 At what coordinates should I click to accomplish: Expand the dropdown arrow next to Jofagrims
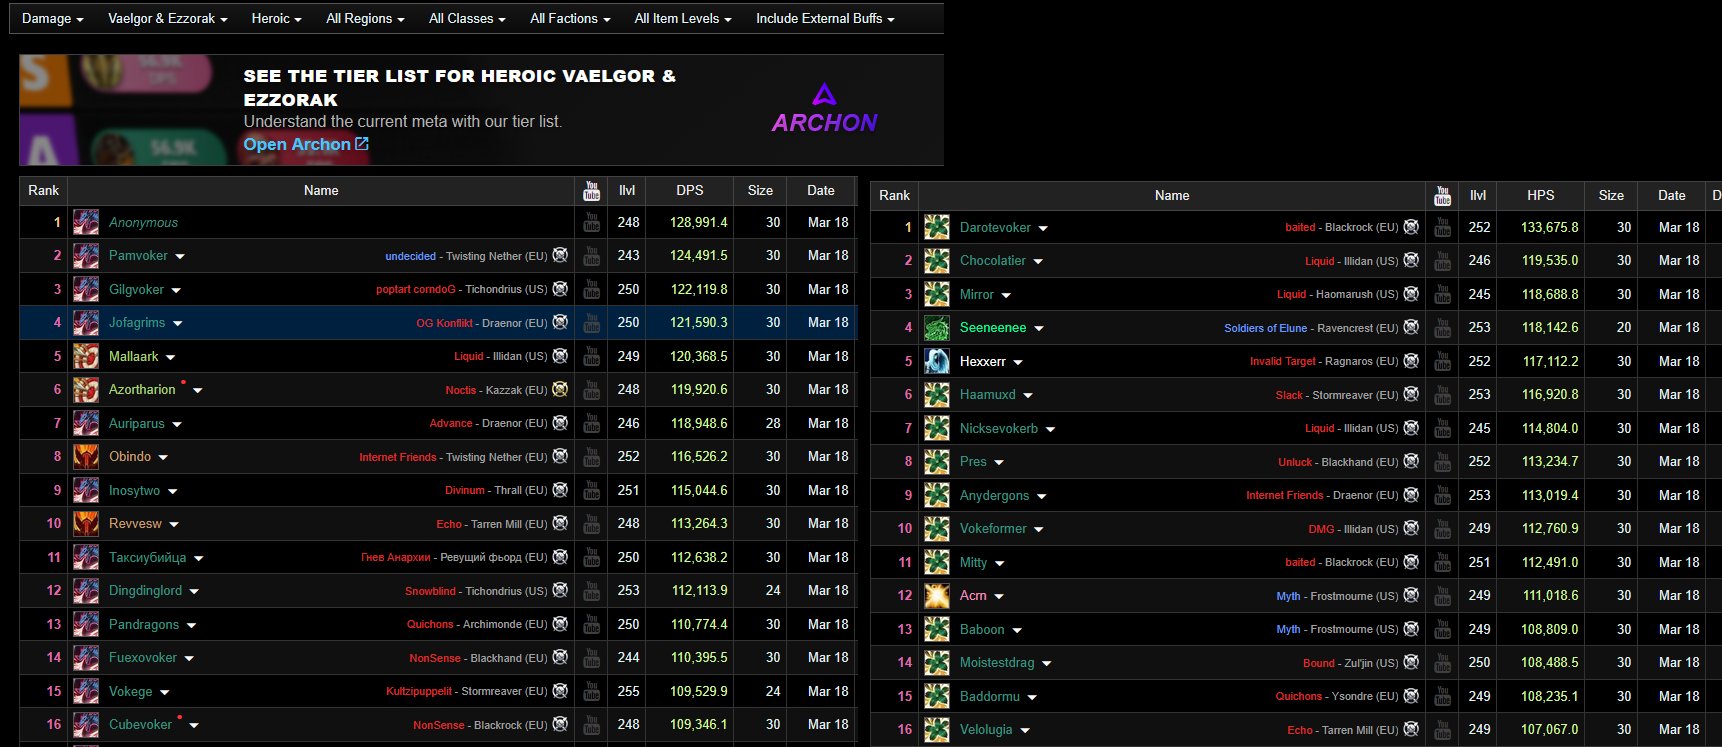tap(178, 323)
